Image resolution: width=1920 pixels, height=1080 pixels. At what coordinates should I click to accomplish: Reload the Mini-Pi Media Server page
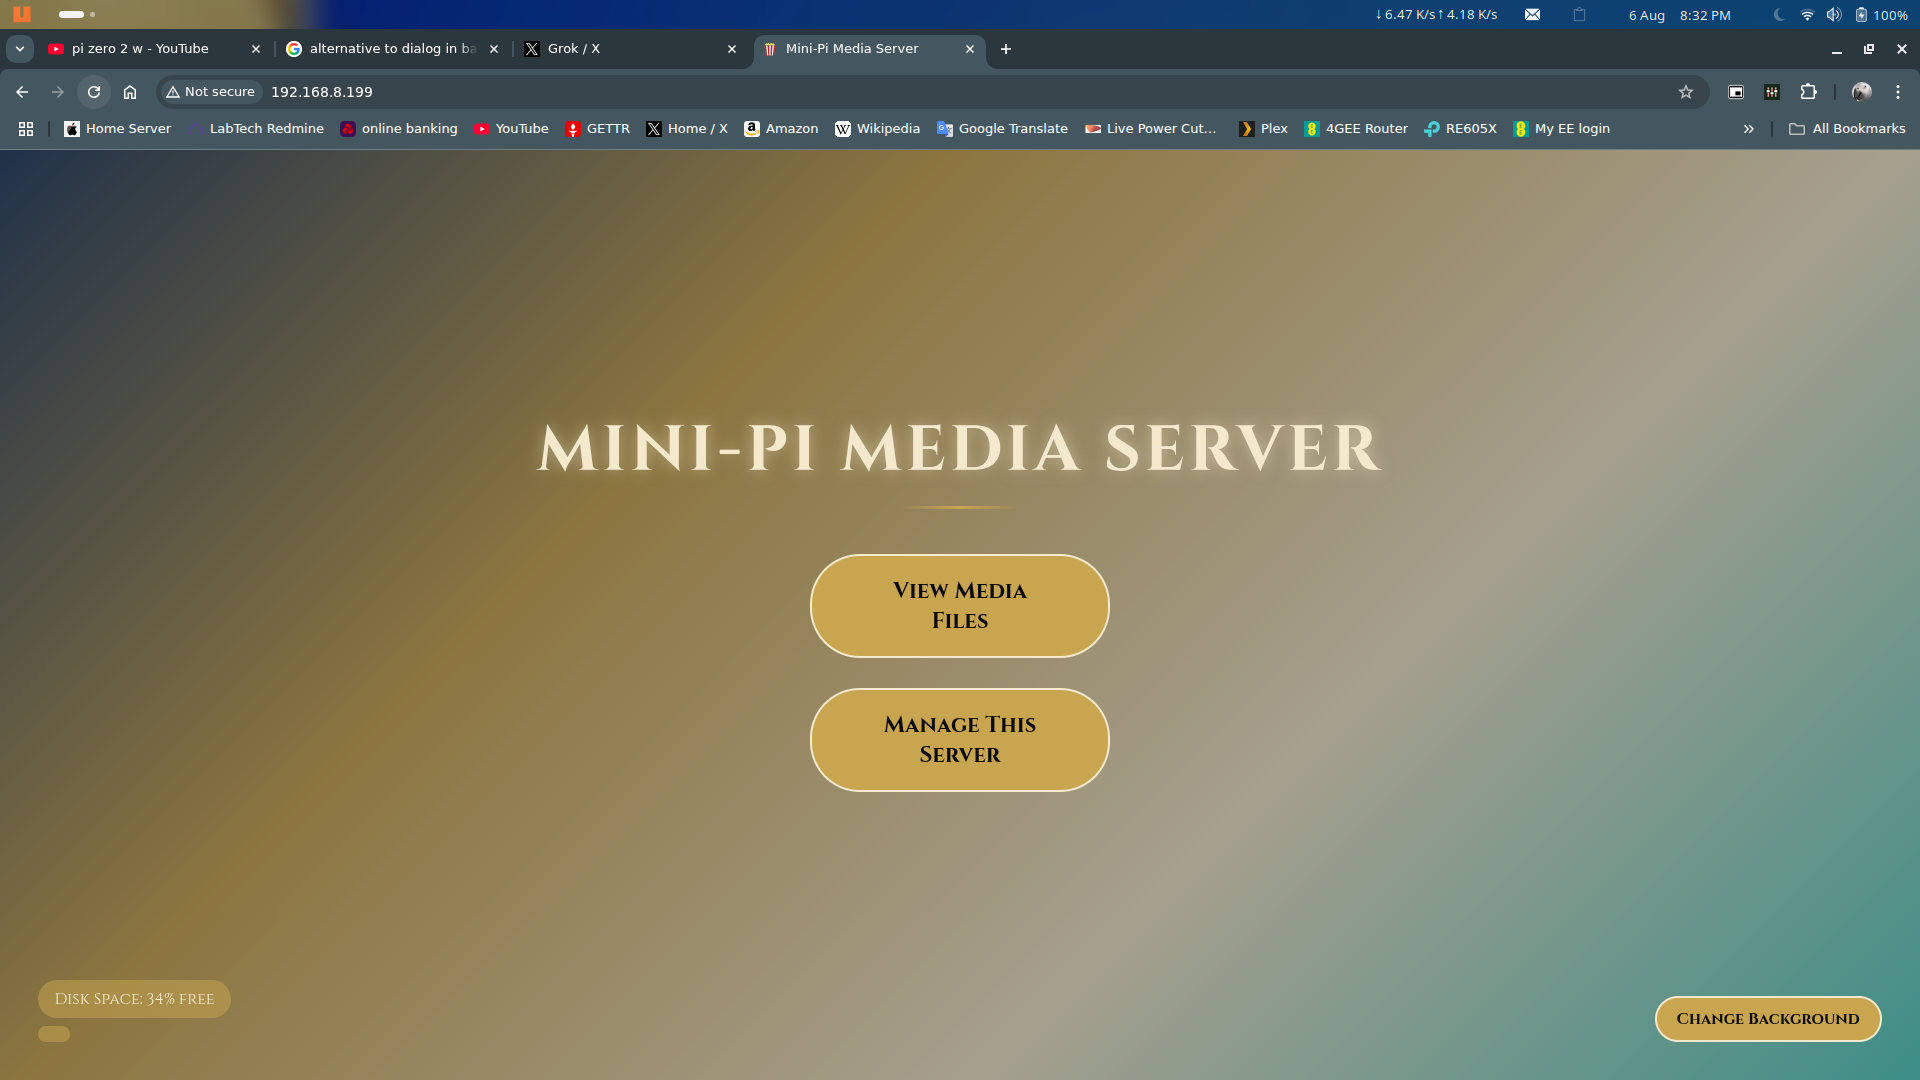(x=93, y=91)
